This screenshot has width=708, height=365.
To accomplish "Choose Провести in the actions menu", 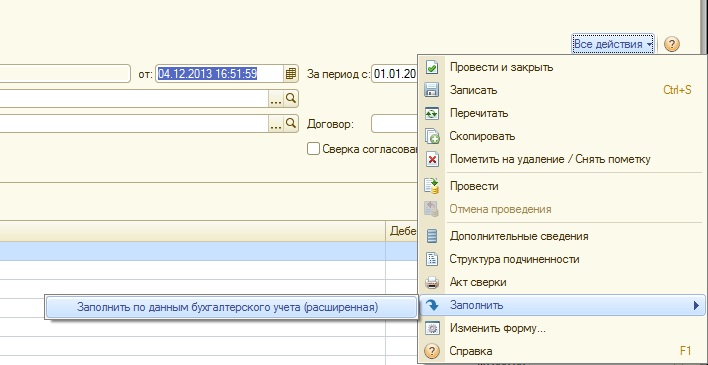I will tap(562, 186).
